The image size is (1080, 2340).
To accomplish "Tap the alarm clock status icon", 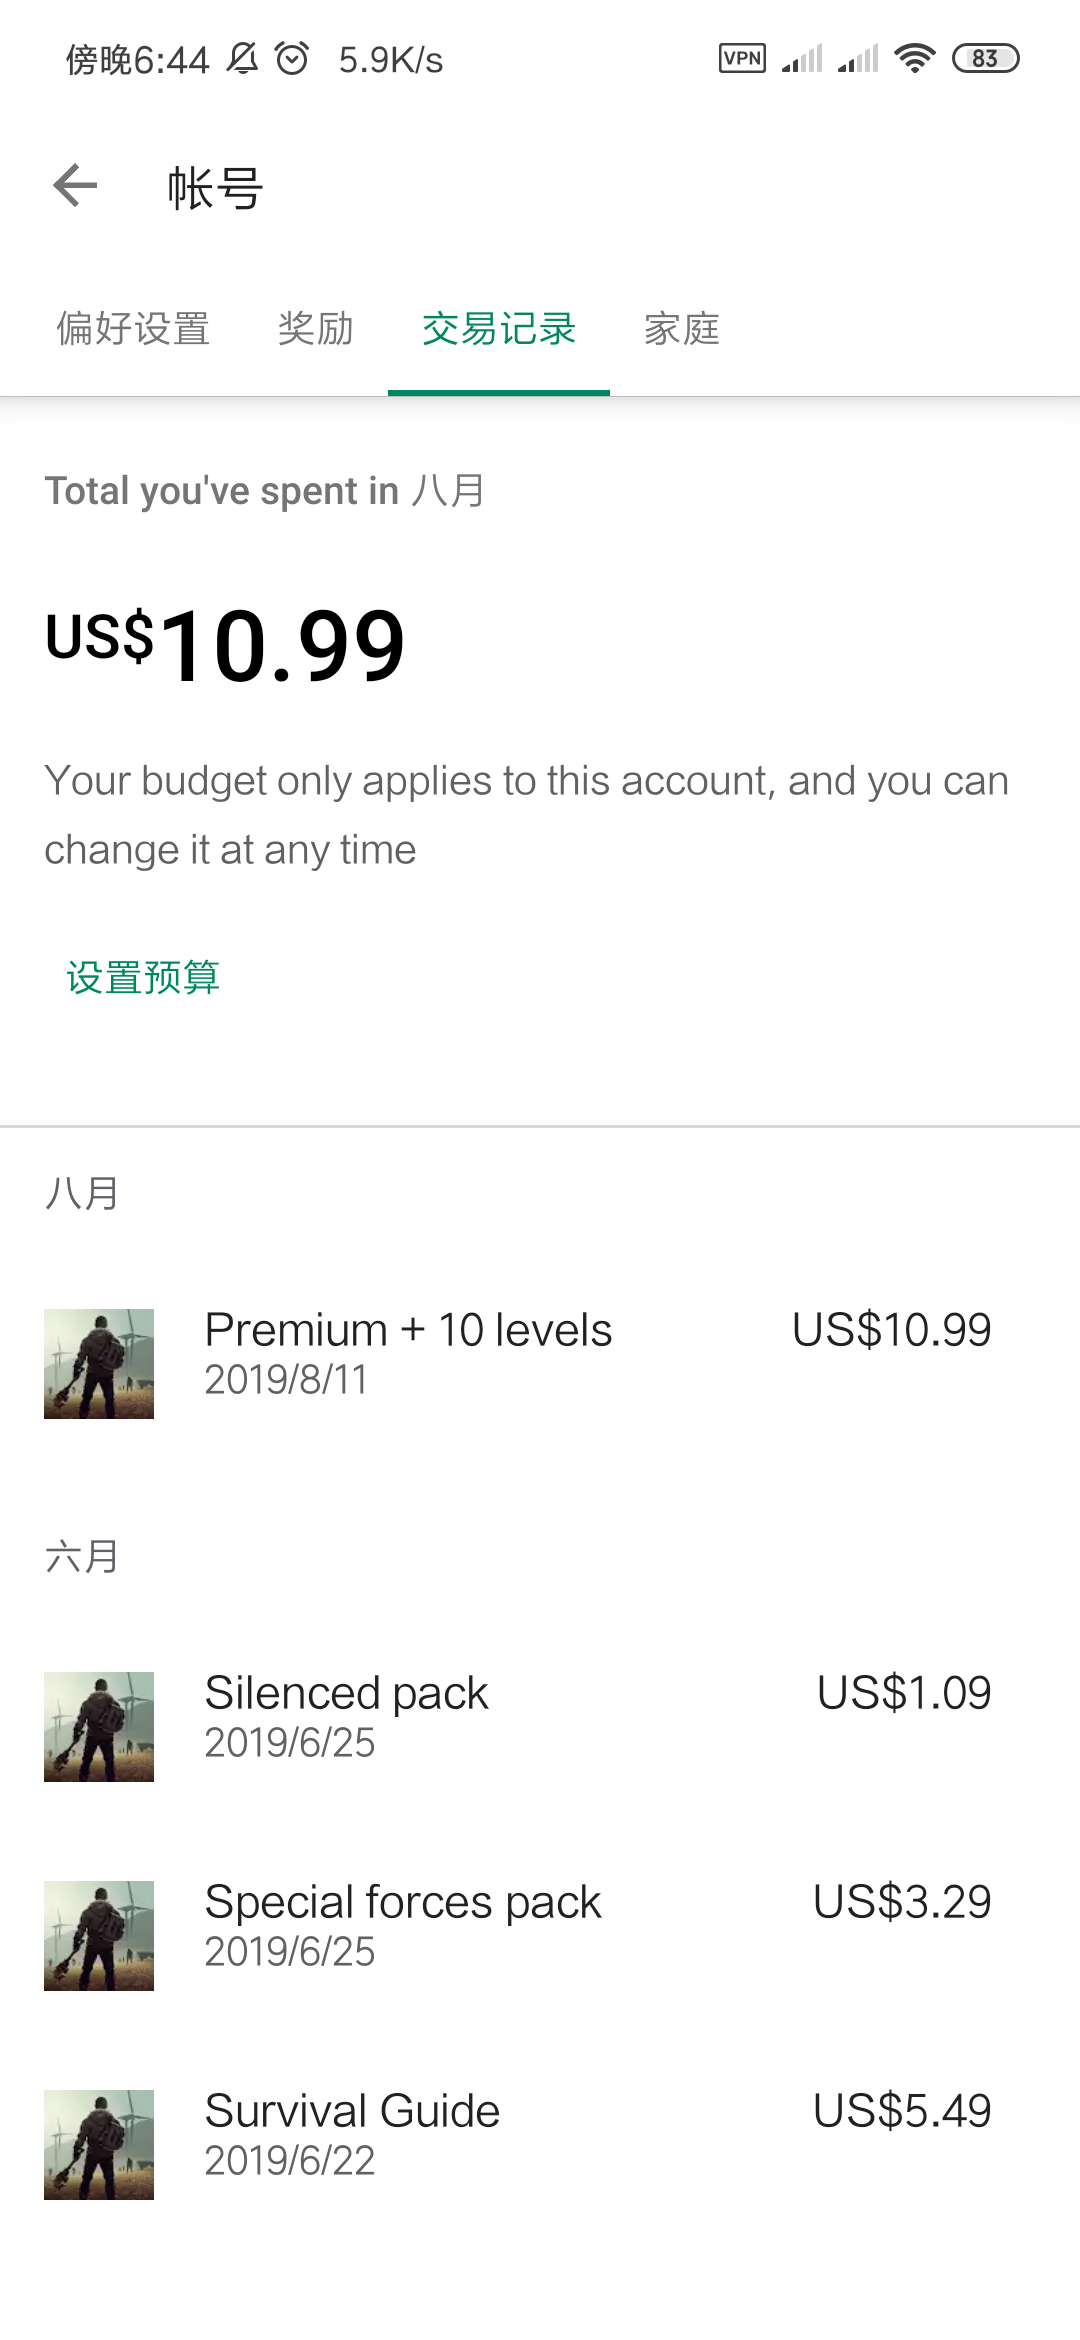I will click(292, 59).
